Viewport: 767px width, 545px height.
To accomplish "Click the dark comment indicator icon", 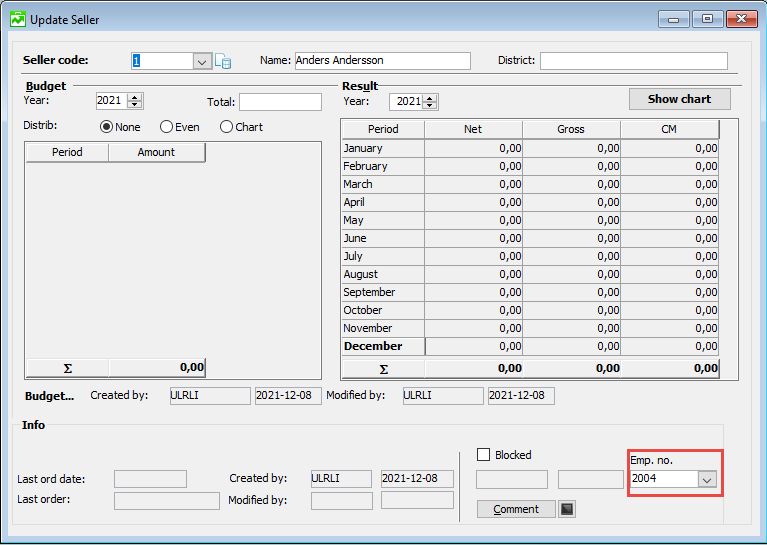I will tap(566, 509).
